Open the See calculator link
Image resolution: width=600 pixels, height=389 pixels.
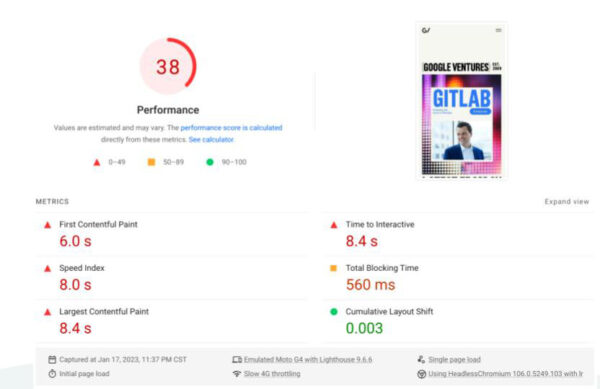(211, 140)
